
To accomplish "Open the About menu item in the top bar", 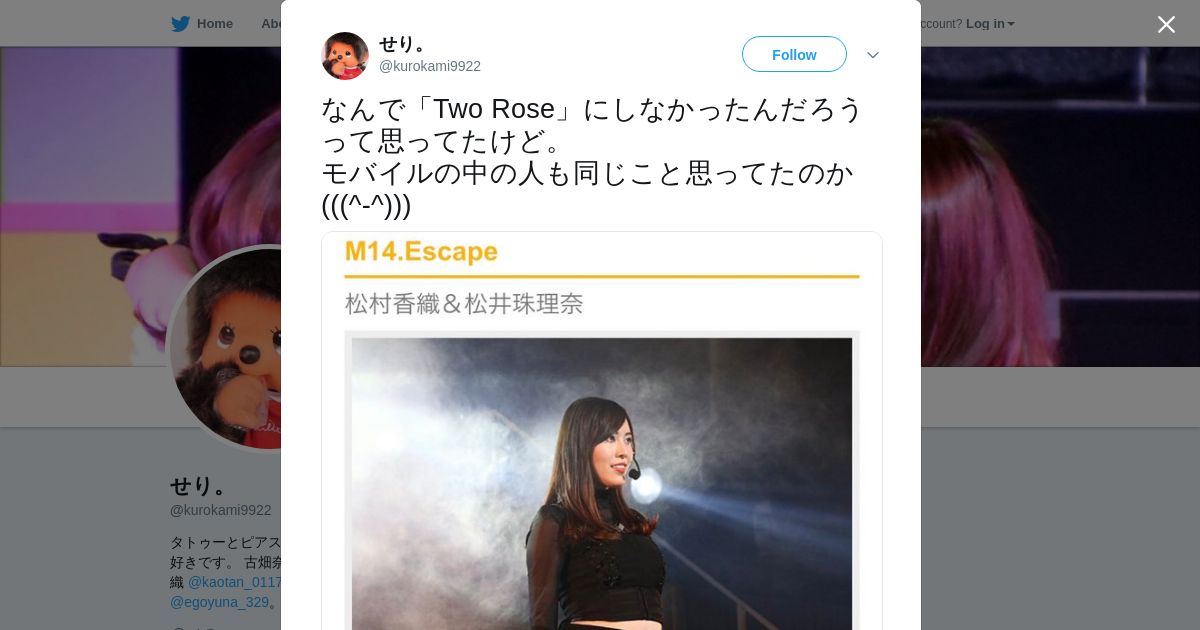I will pyautogui.click(x=271, y=24).
